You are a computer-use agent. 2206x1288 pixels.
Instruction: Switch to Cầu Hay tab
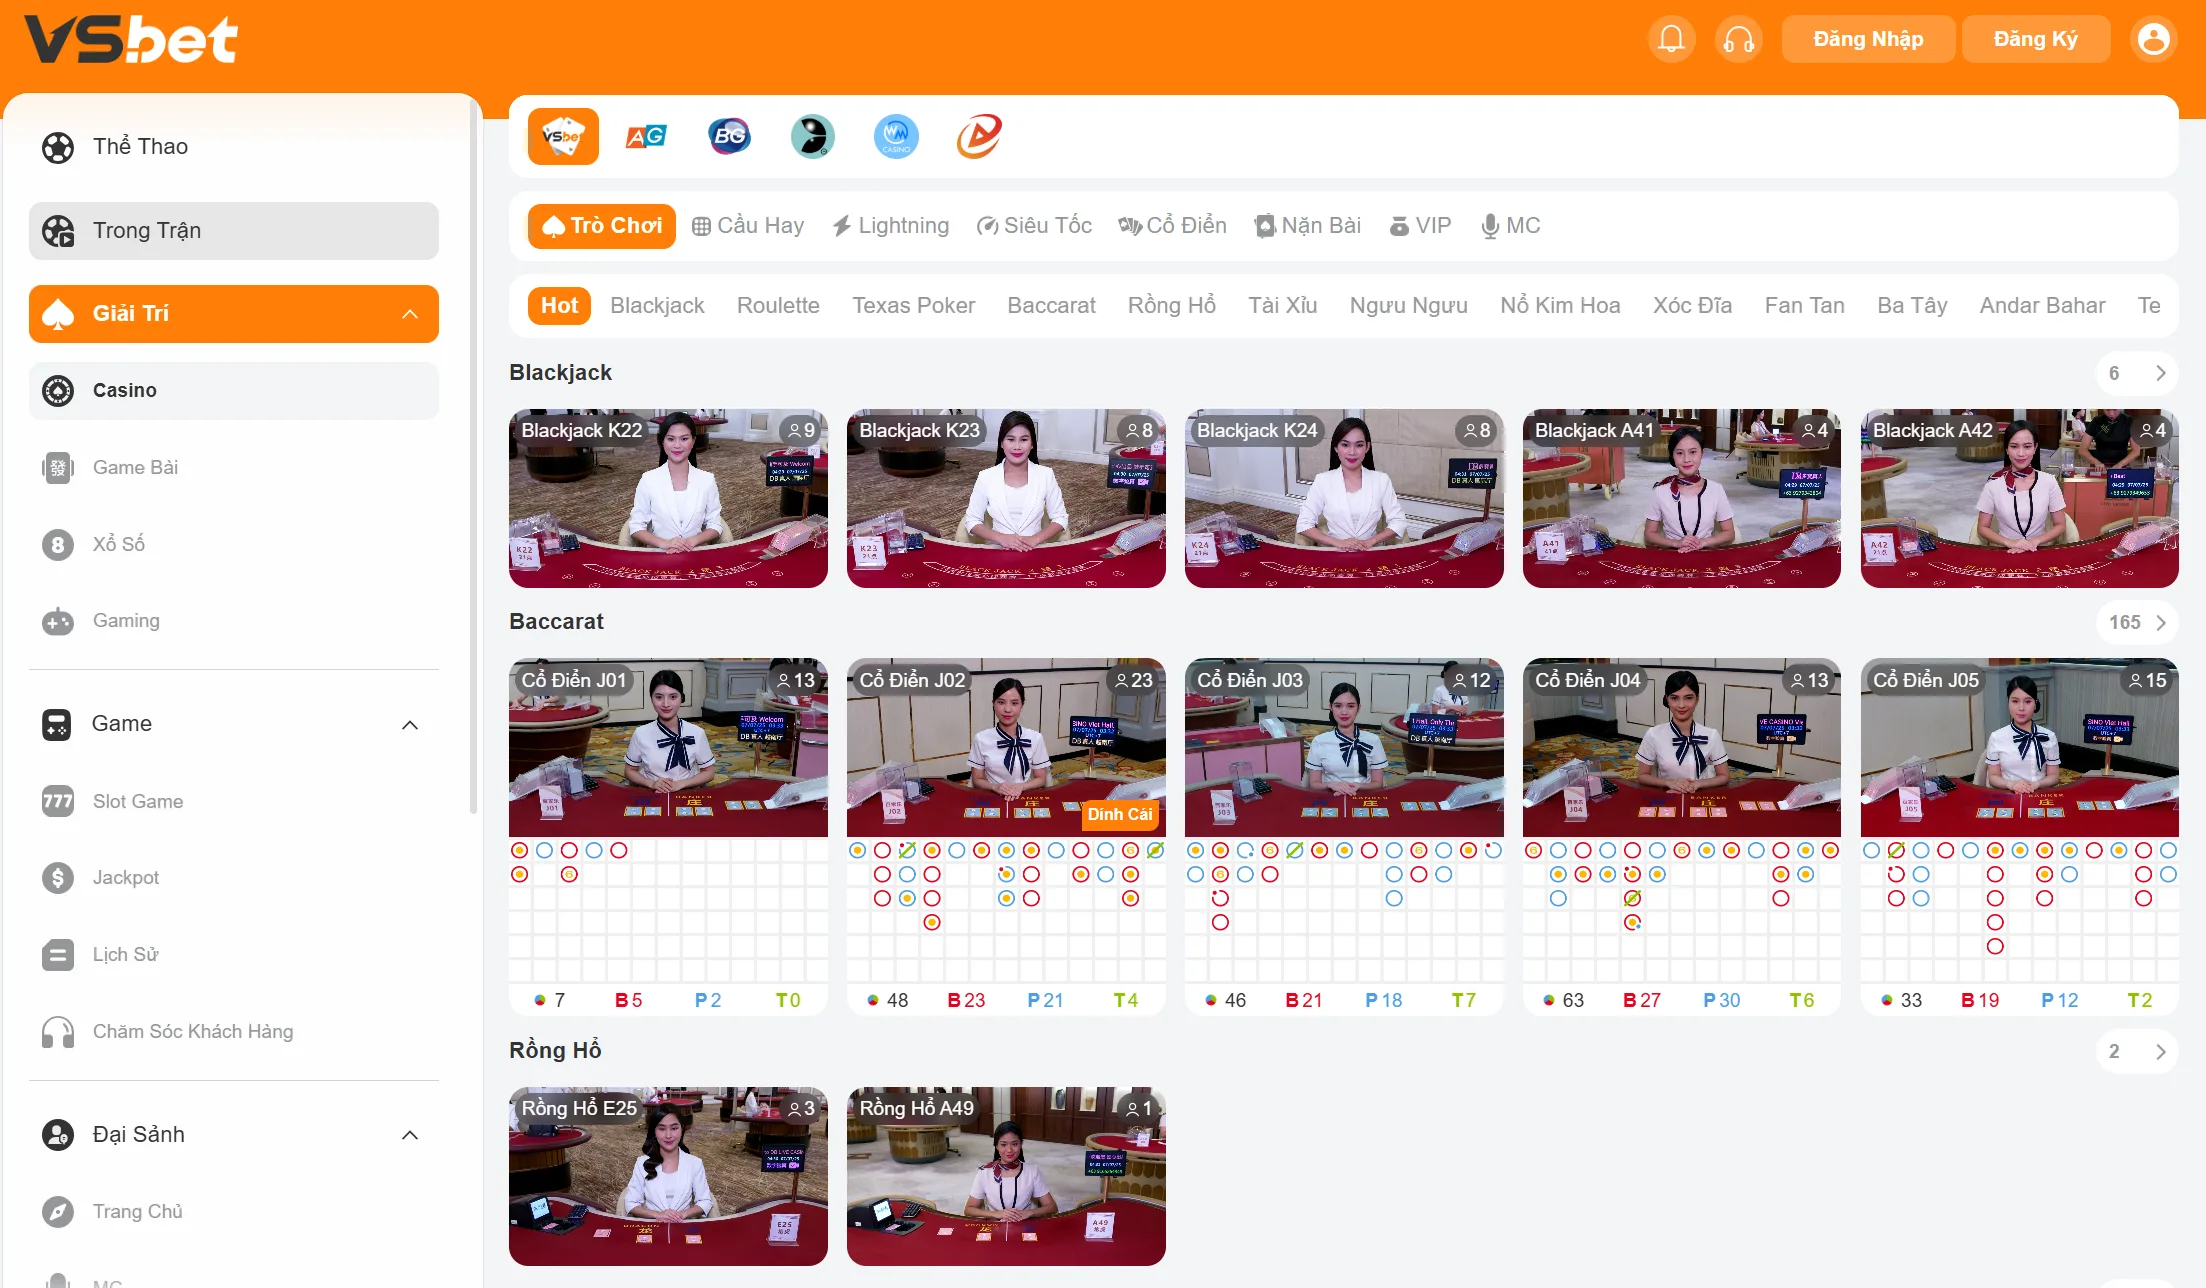tap(748, 226)
